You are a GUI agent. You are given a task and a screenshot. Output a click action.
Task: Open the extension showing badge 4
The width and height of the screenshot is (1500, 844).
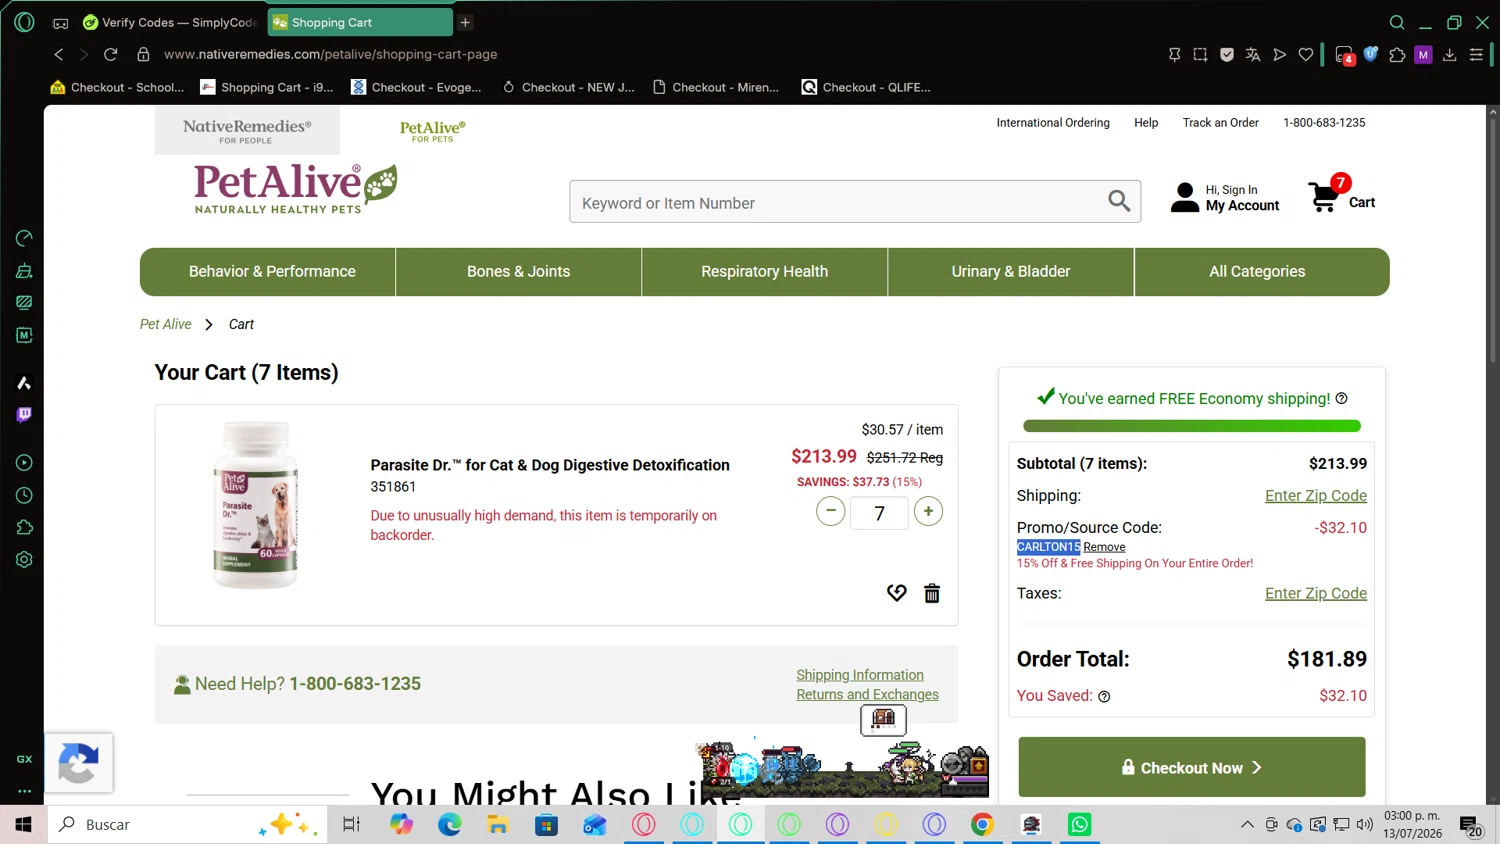tap(1345, 55)
